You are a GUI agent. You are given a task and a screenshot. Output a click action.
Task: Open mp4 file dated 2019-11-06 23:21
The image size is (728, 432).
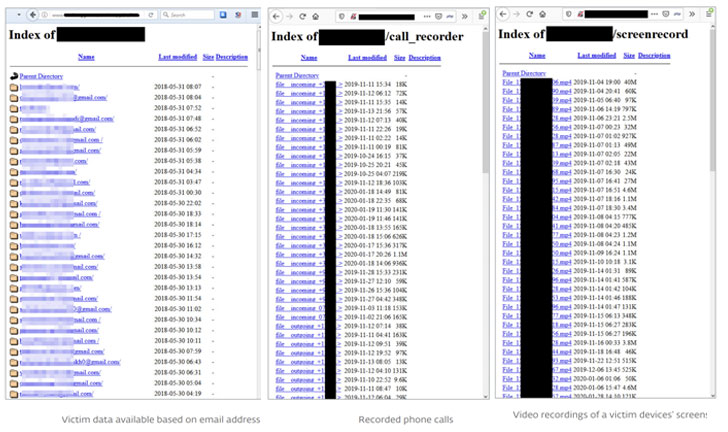pos(537,118)
